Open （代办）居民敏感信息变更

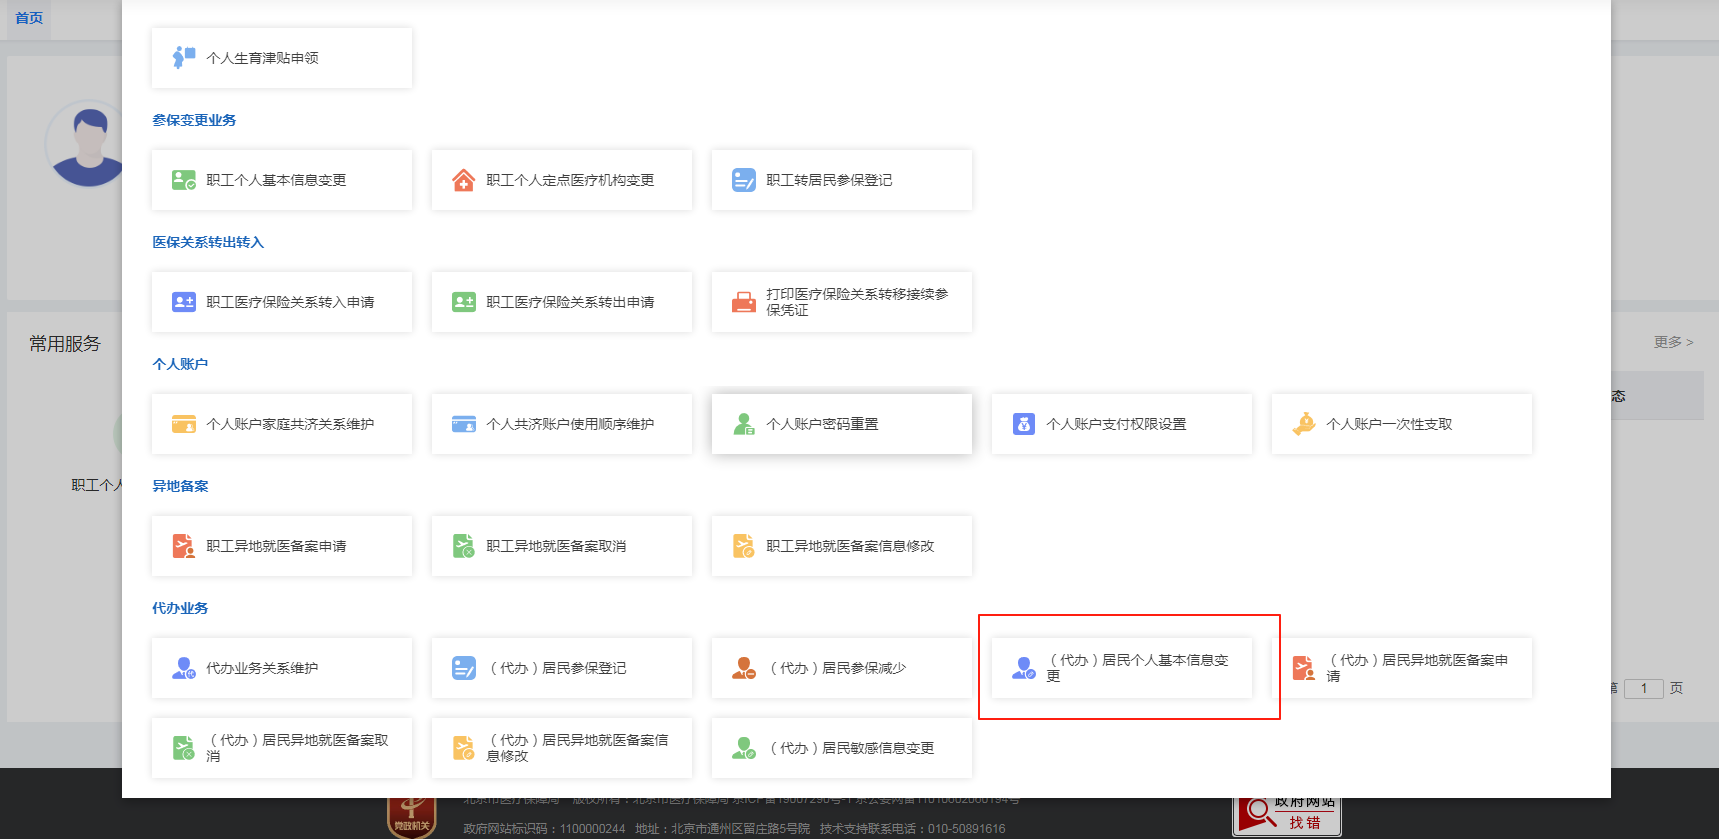pos(842,748)
